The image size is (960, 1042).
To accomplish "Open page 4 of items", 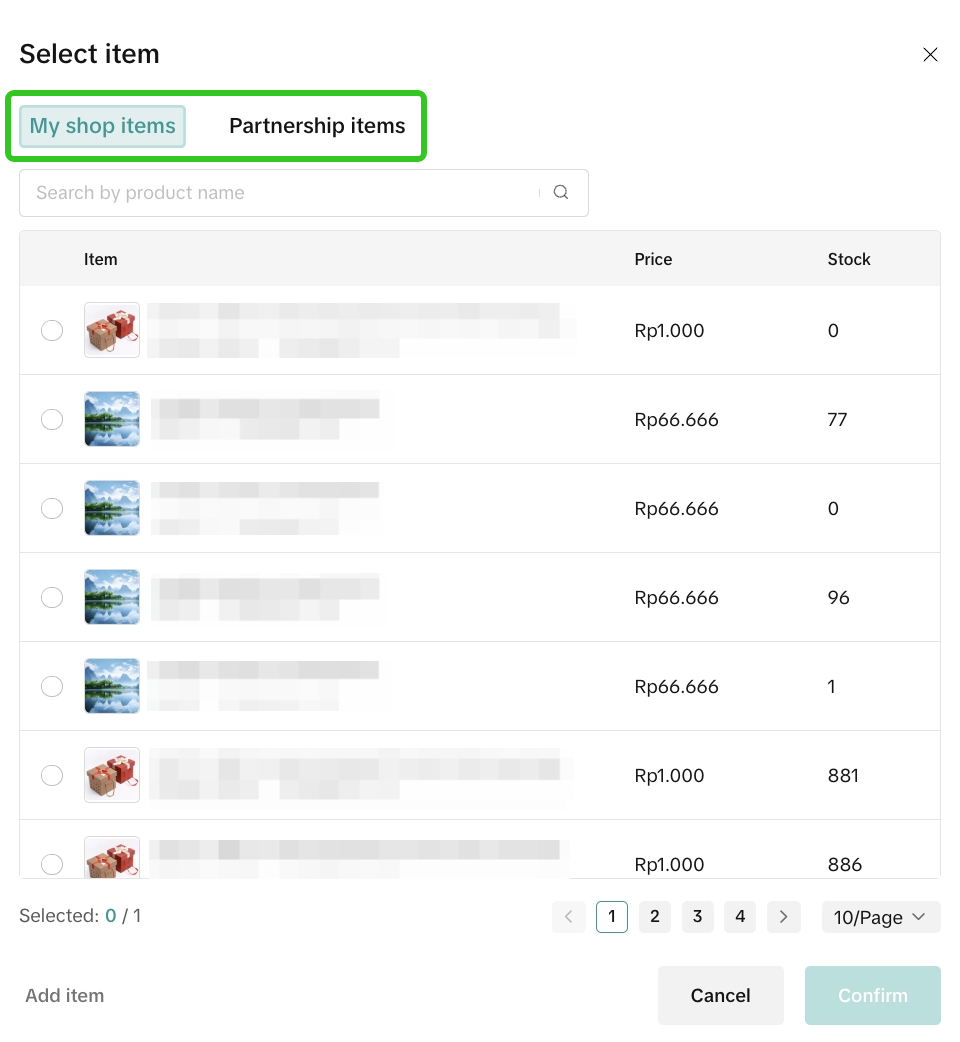I will click(740, 917).
